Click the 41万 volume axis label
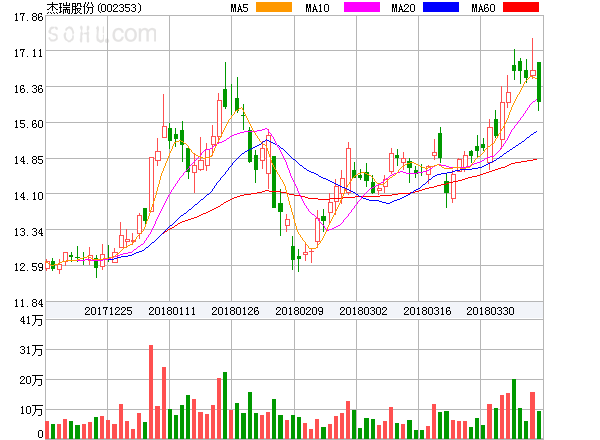600x440 pixels. 31,320
